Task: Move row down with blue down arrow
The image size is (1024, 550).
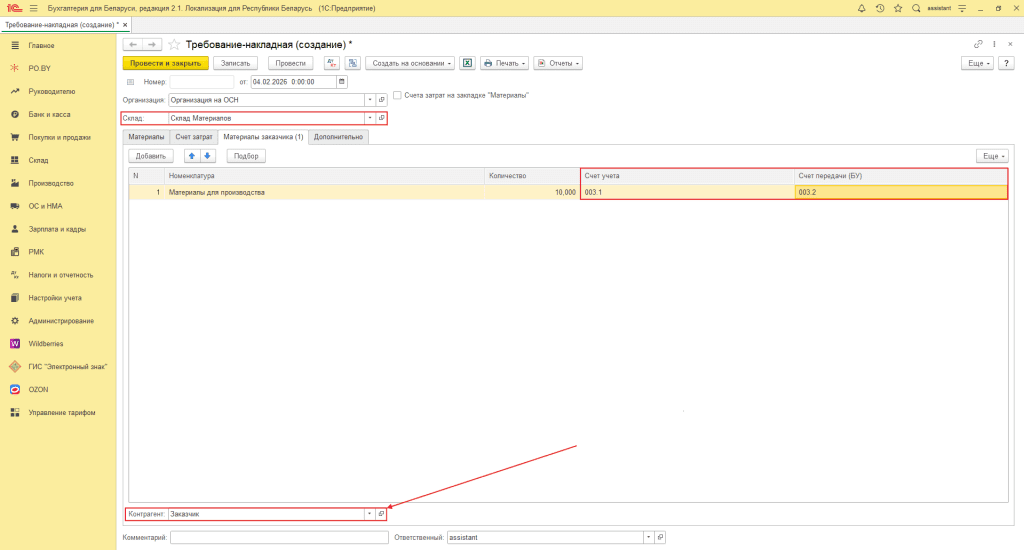Action: click(x=207, y=156)
